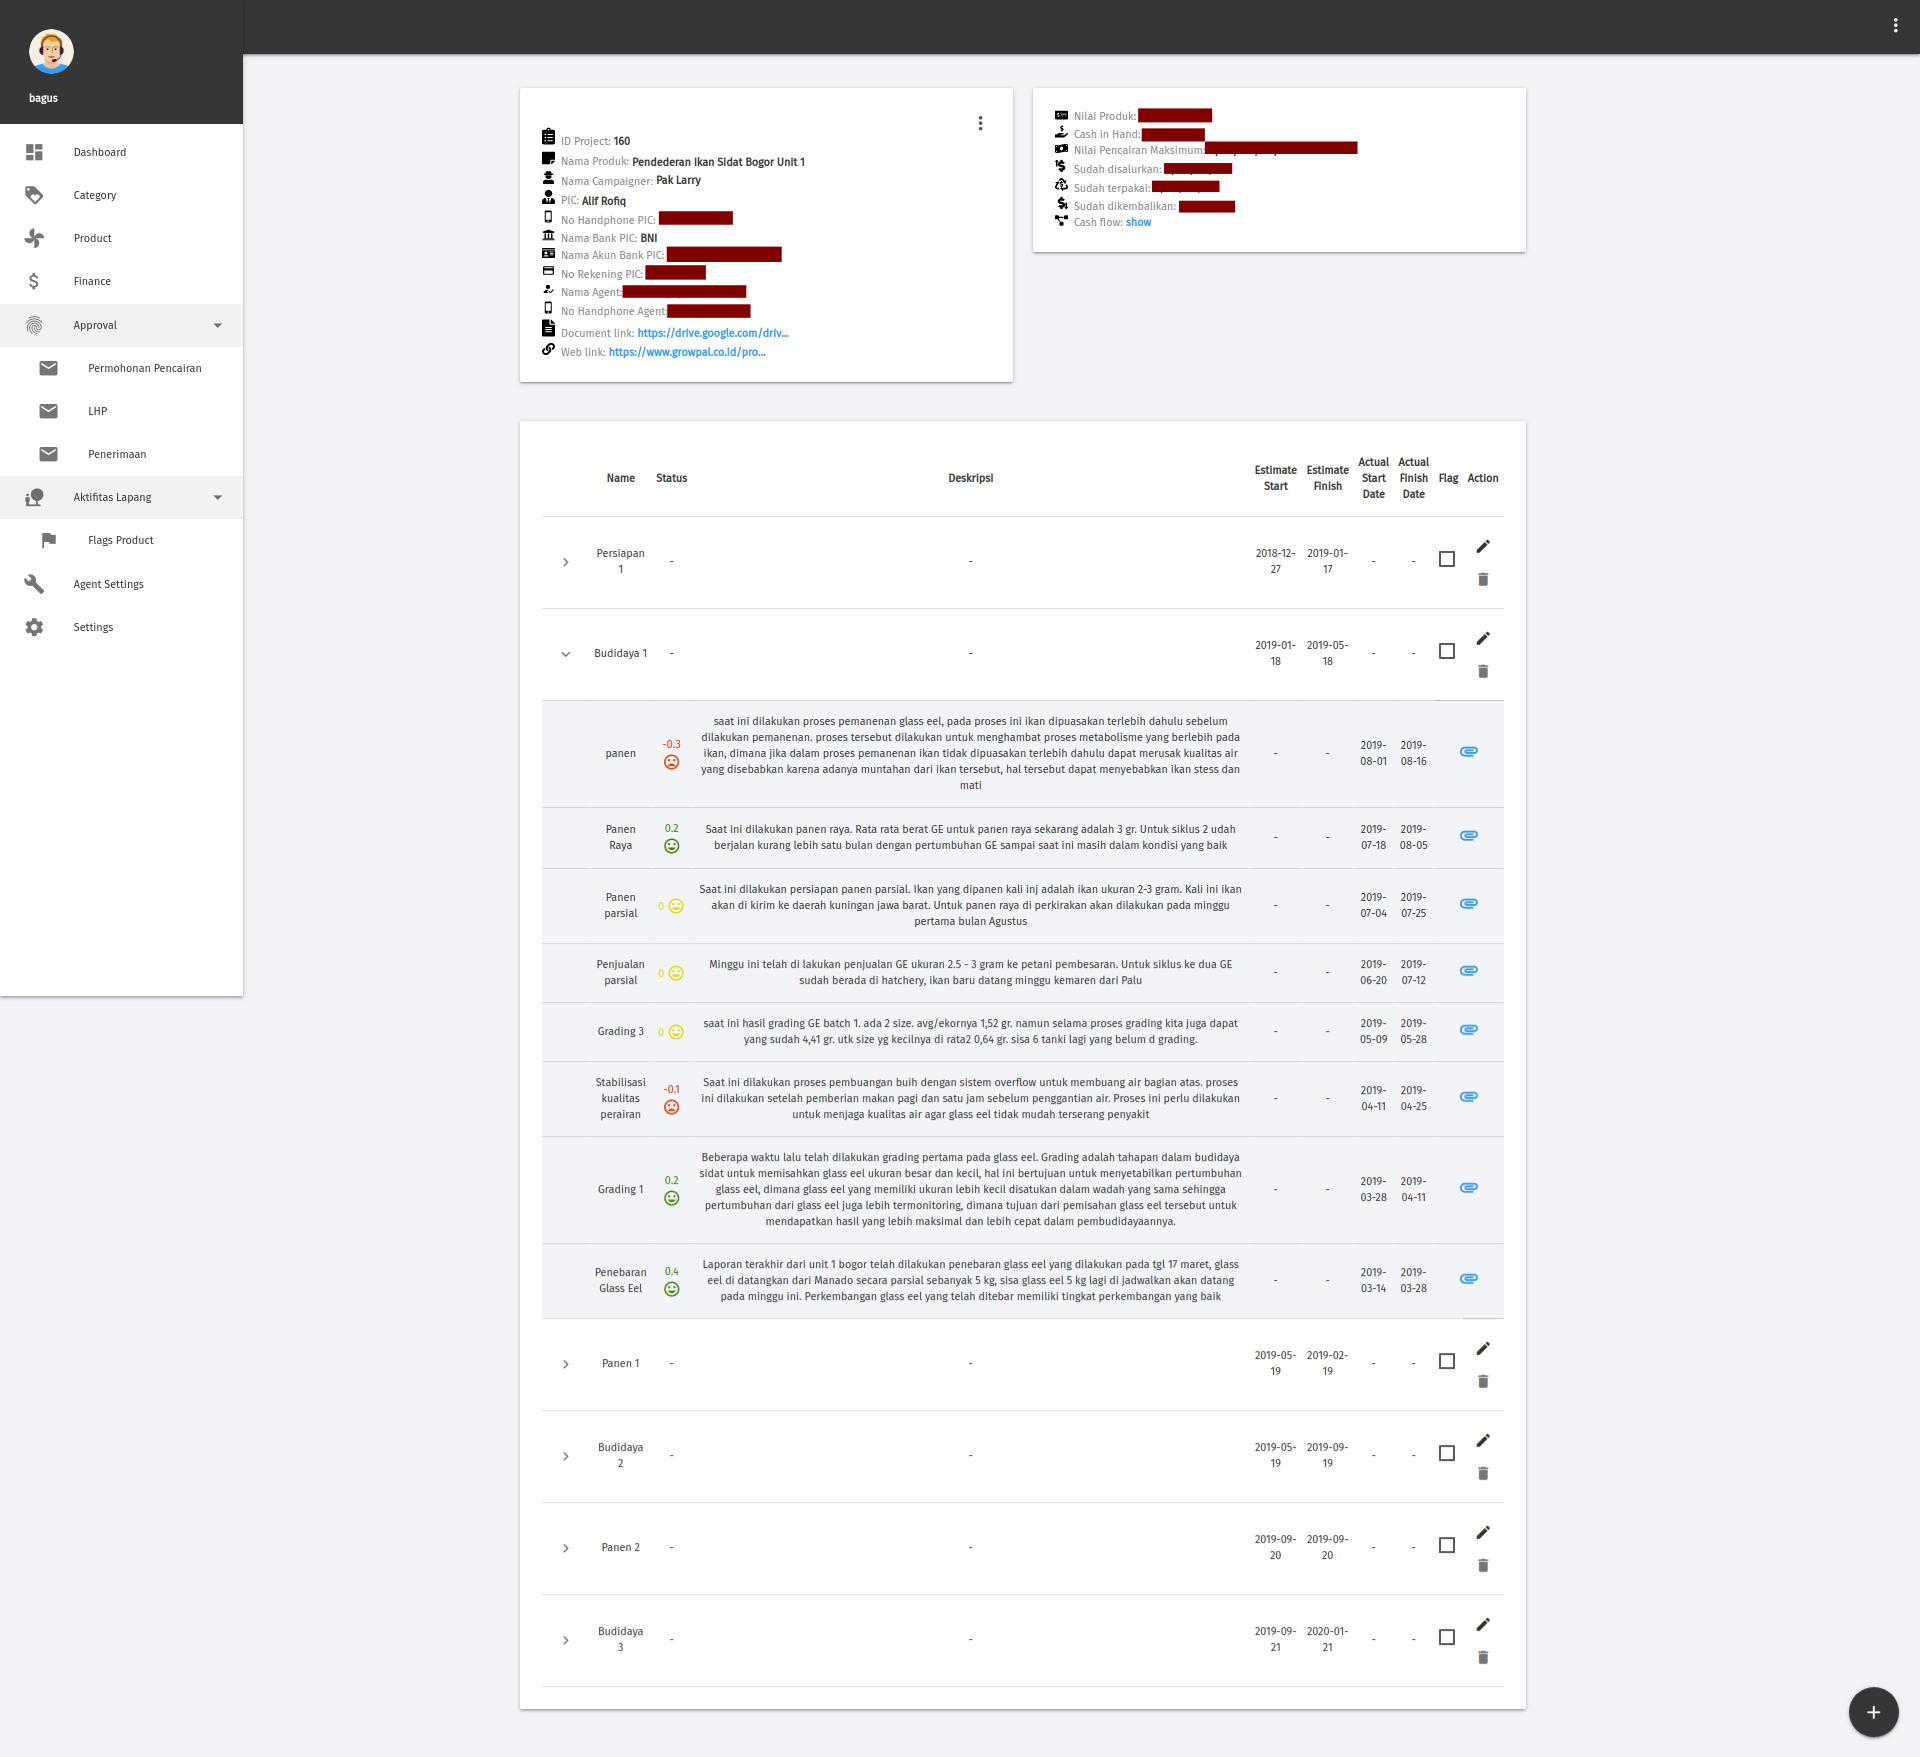The height and width of the screenshot is (1757, 1920).
Task: Click the bagus user avatar
Action: [x=51, y=51]
